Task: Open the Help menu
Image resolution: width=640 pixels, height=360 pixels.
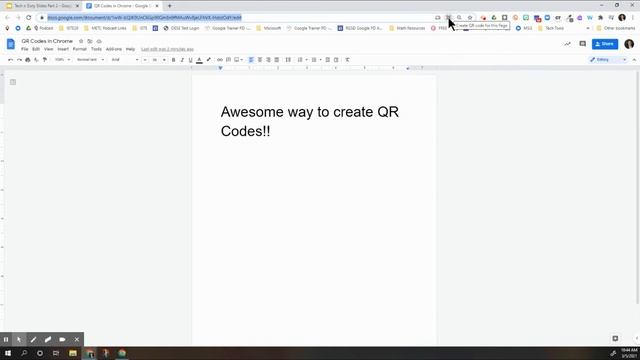Action: coord(130,49)
